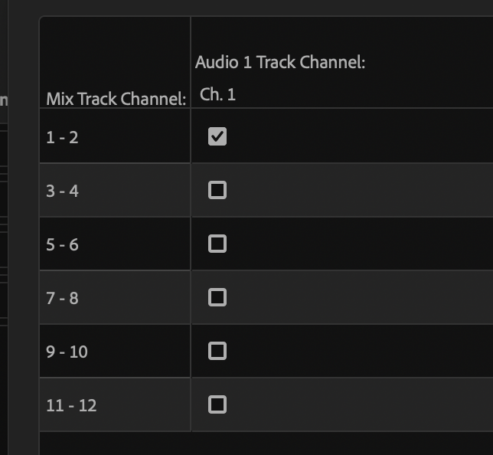The width and height of the screenshot is (493, 455).
Task: Click the Audio 1 Track Channel header
Action: [x=280, y=62]
